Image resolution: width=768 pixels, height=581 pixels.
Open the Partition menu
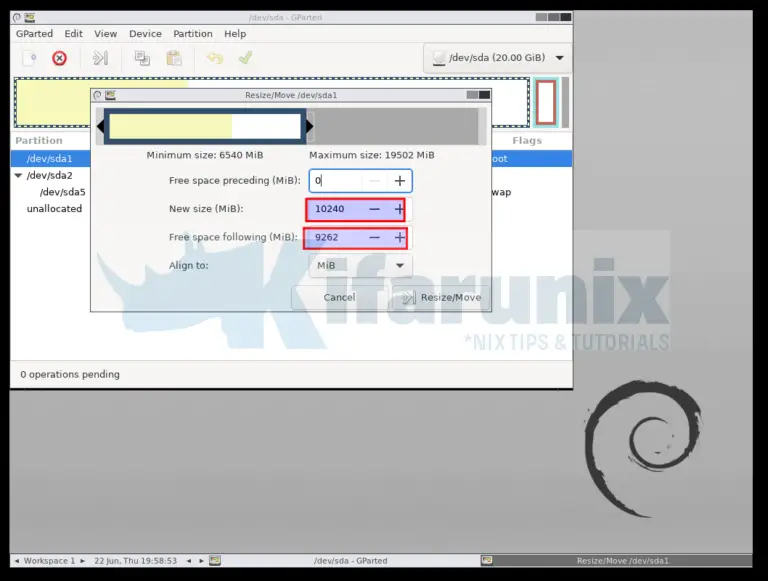(x=192, y=34)
